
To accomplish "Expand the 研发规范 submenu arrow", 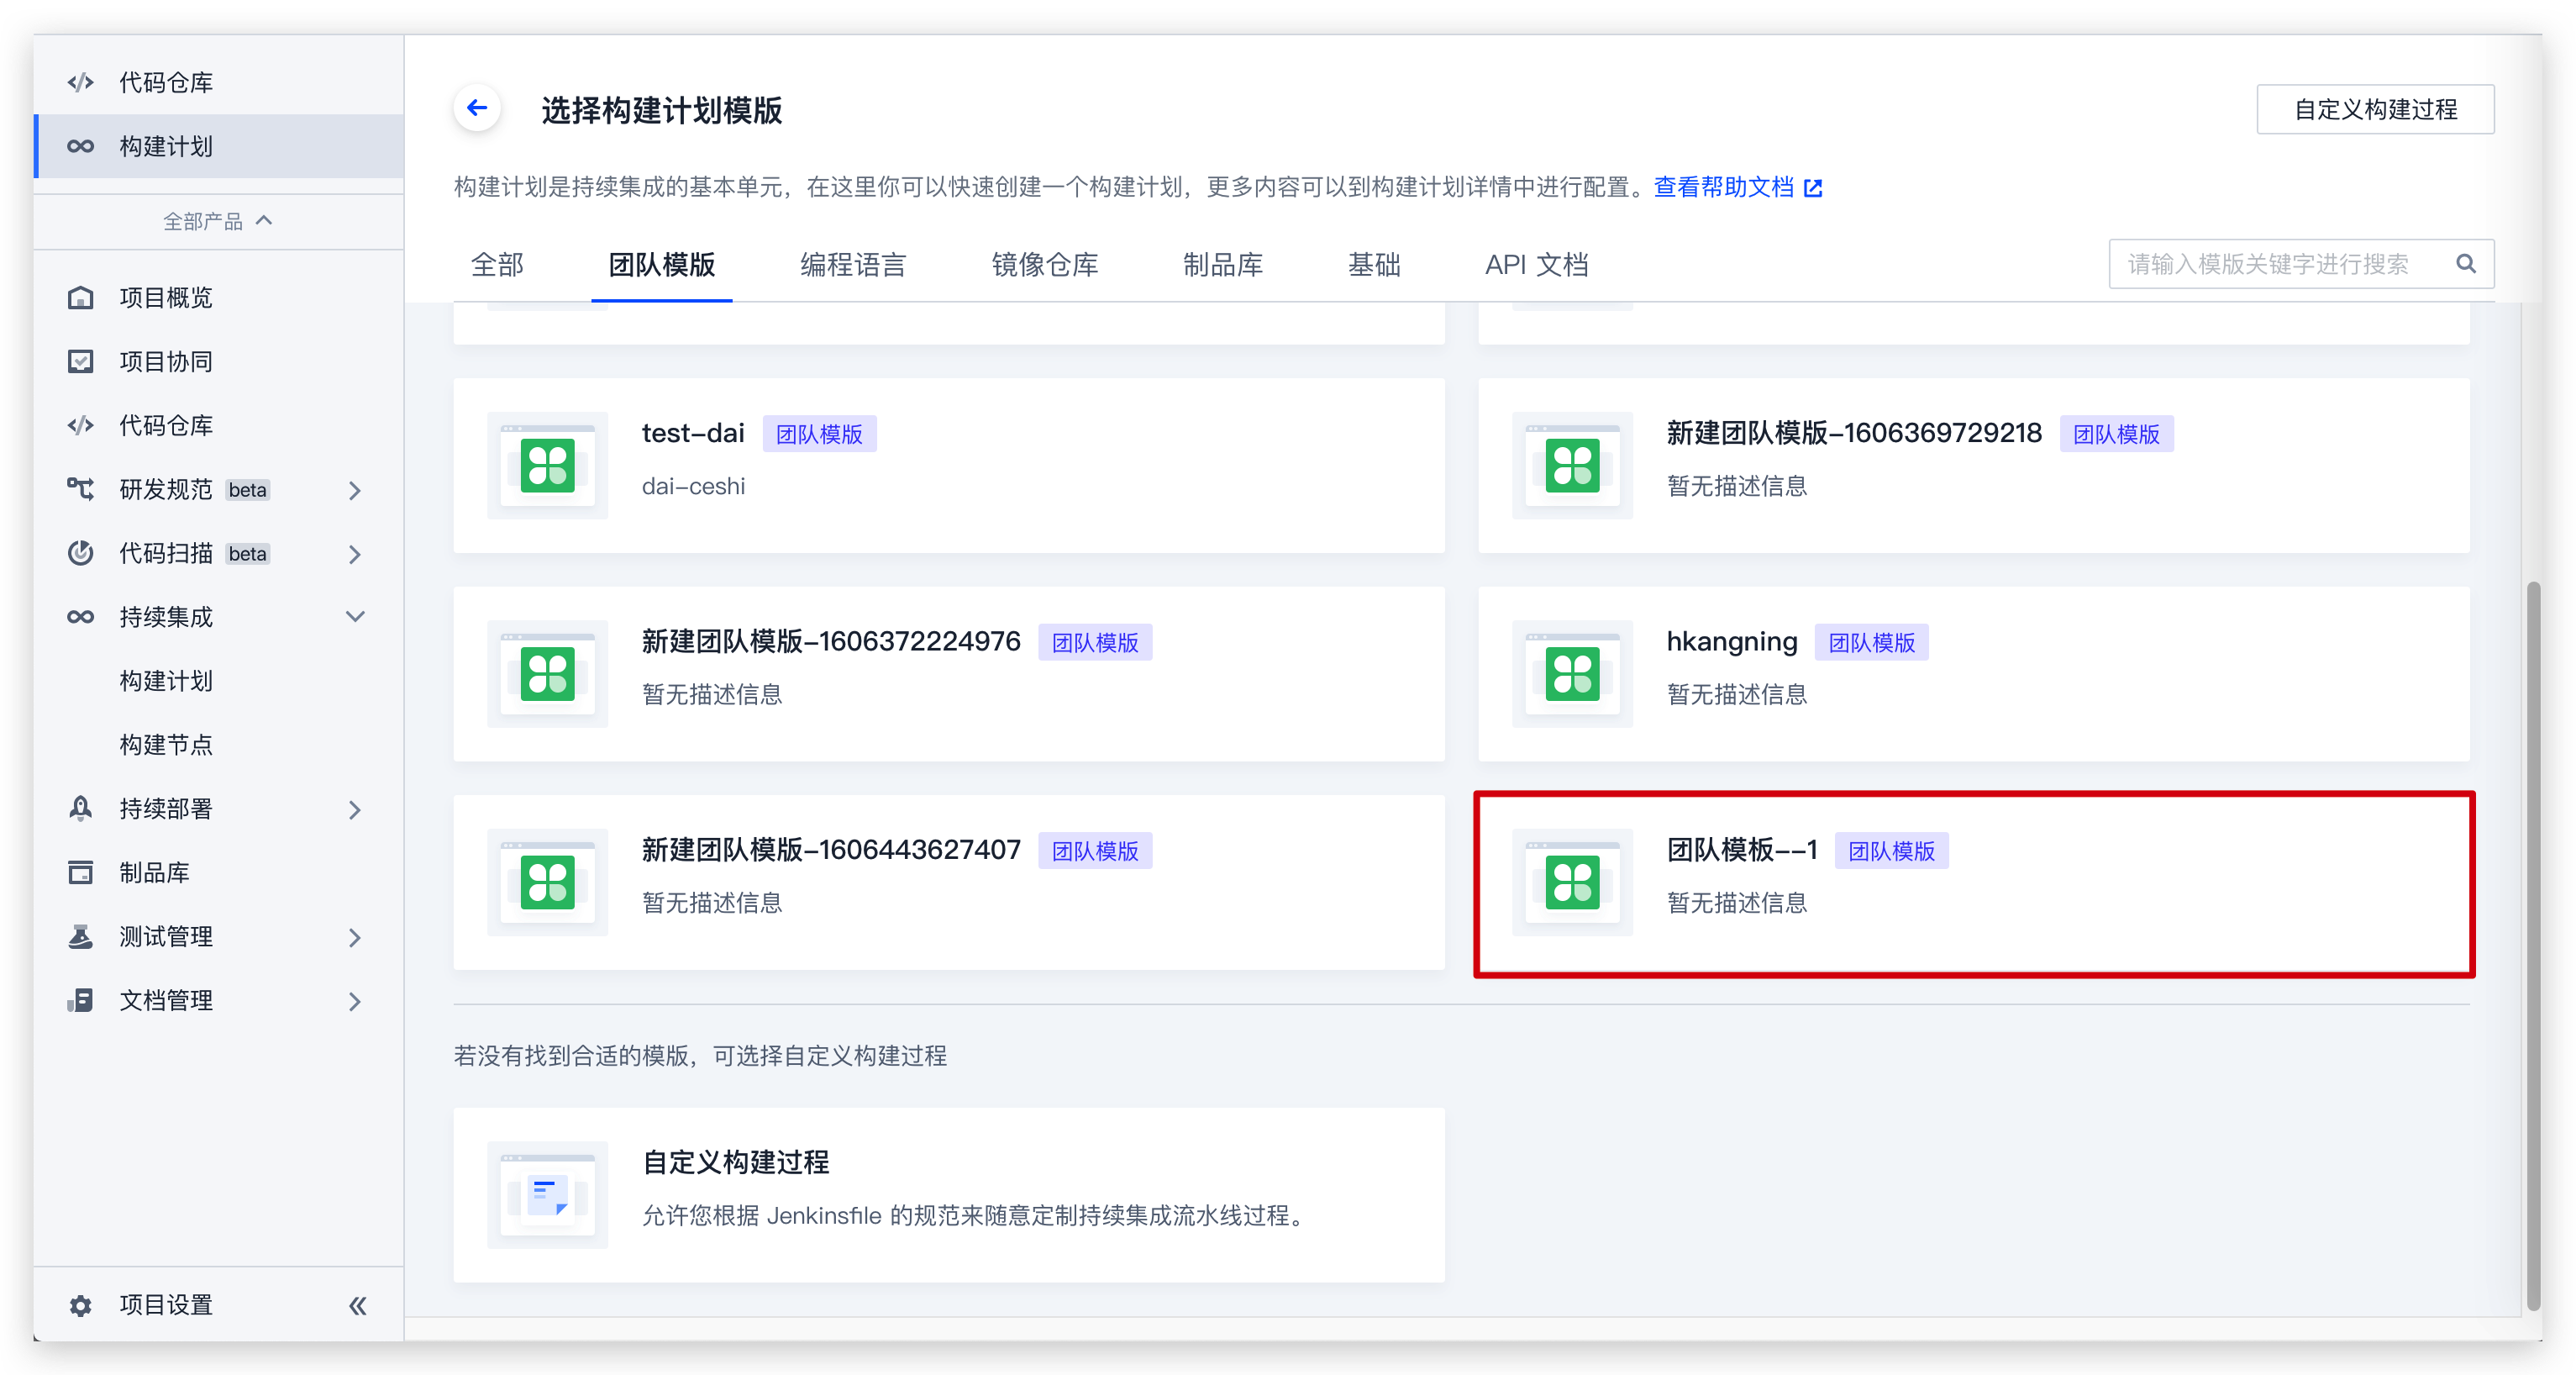I will [355, 490].
